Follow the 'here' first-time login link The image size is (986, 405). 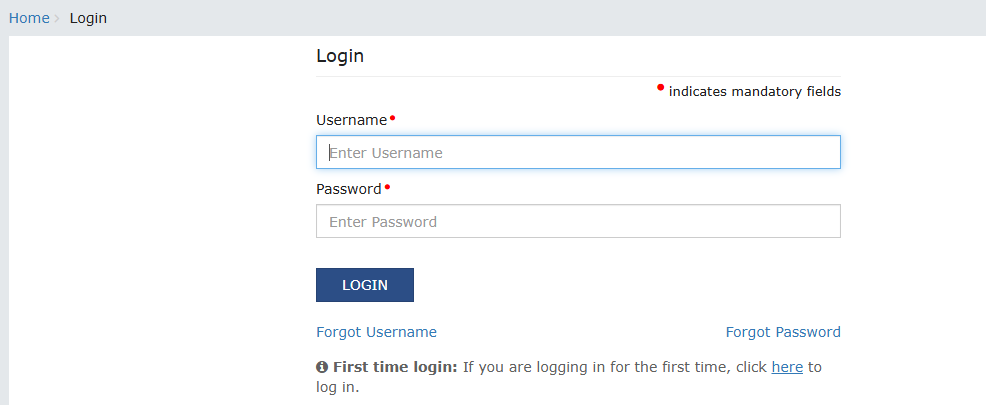click(x=787, y=367)
